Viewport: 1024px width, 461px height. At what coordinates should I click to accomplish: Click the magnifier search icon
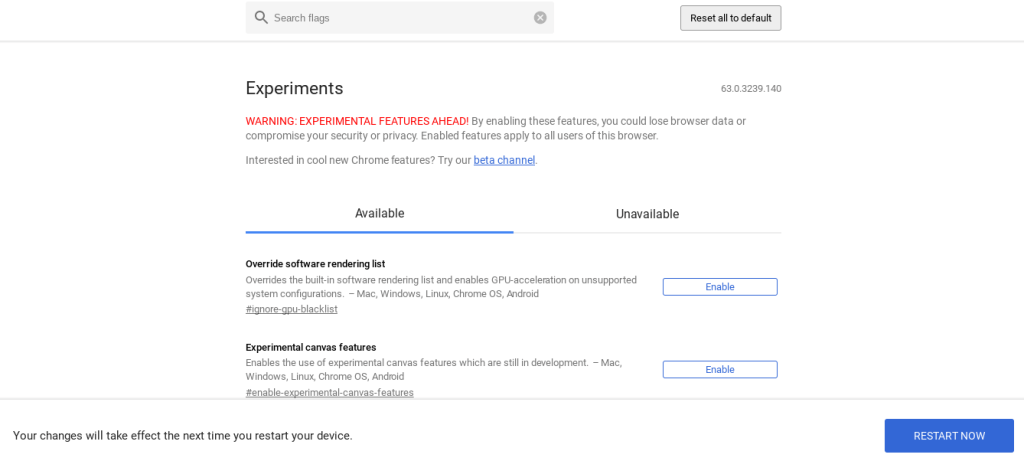(261, 17)
